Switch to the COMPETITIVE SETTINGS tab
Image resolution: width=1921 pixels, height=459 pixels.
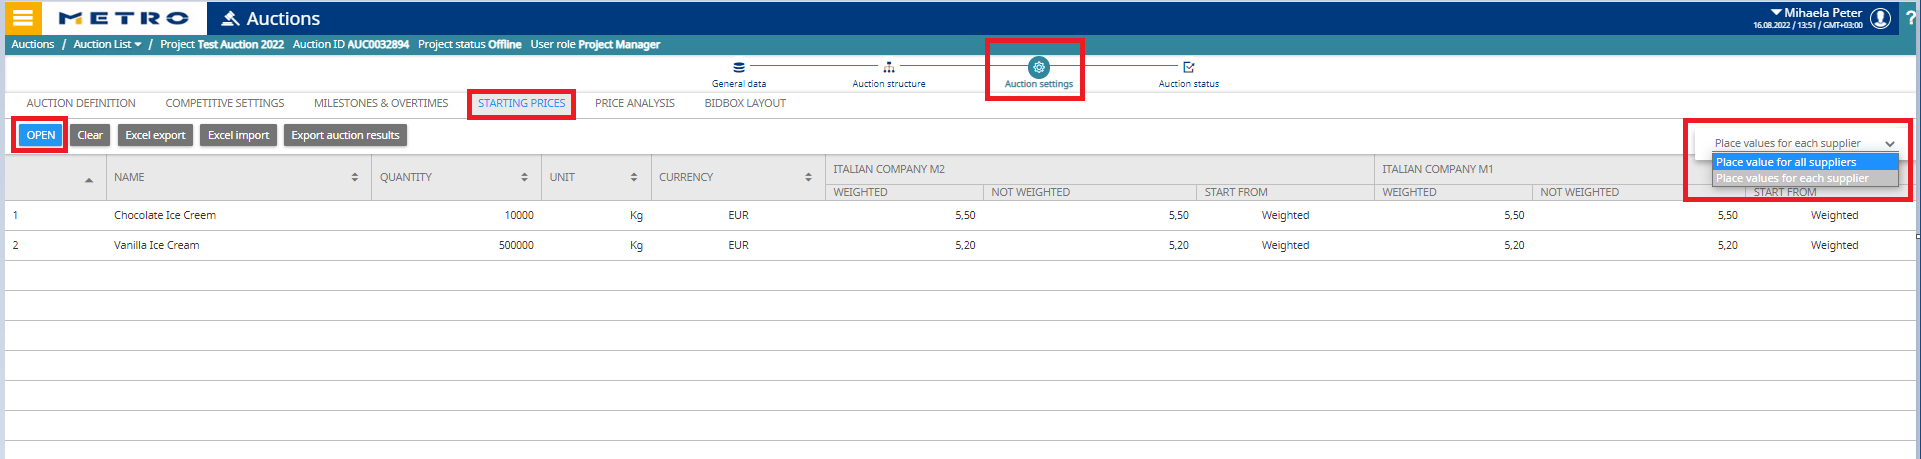[225, 103]
